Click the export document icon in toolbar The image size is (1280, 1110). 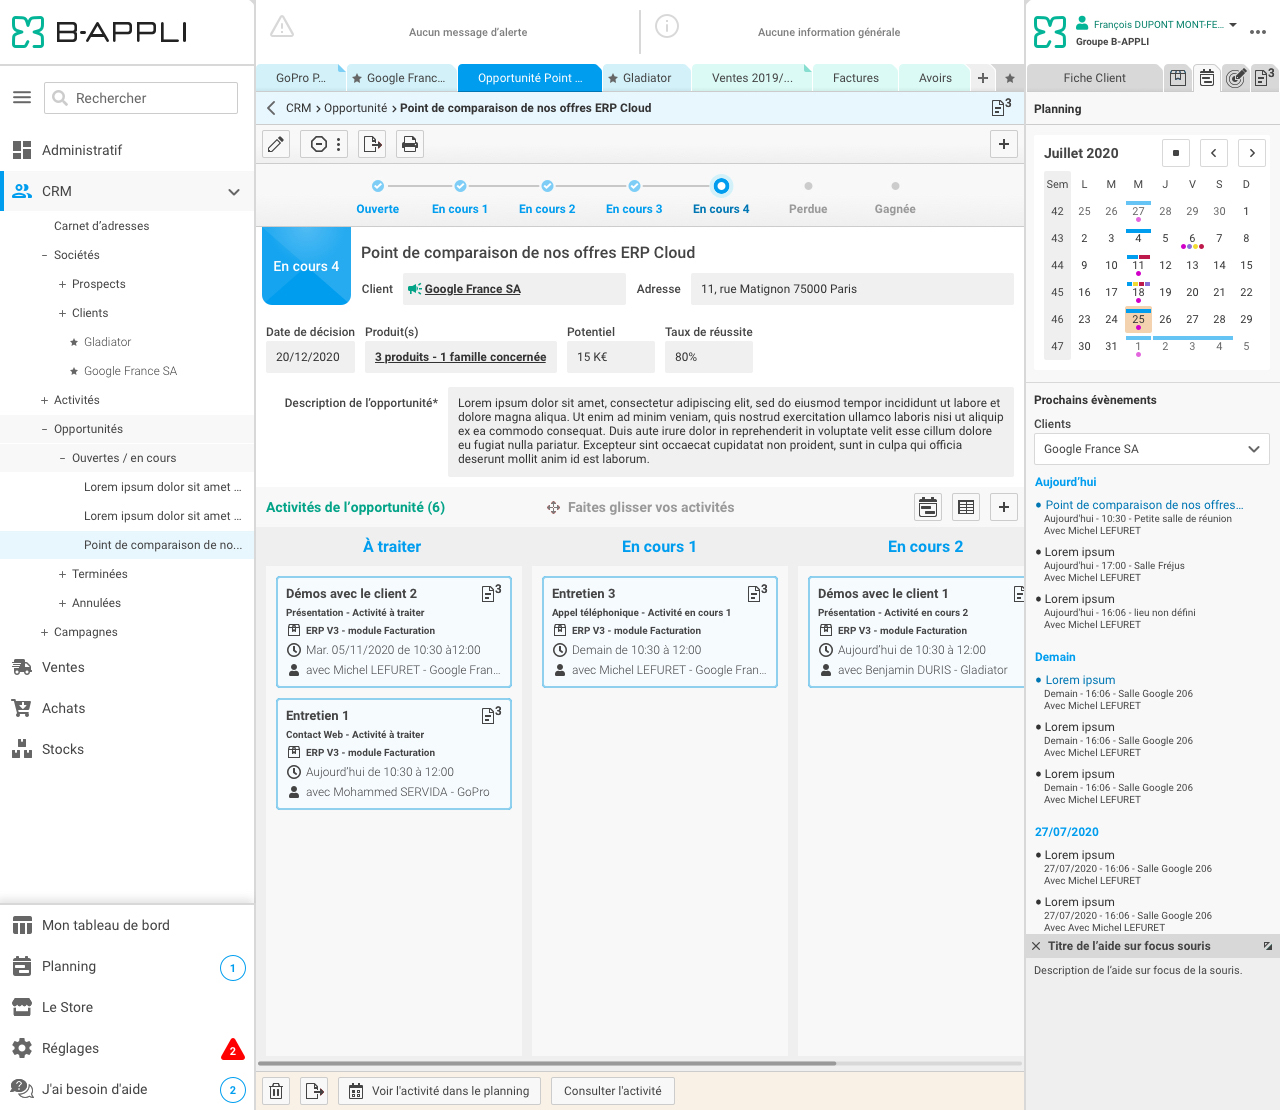372,144
